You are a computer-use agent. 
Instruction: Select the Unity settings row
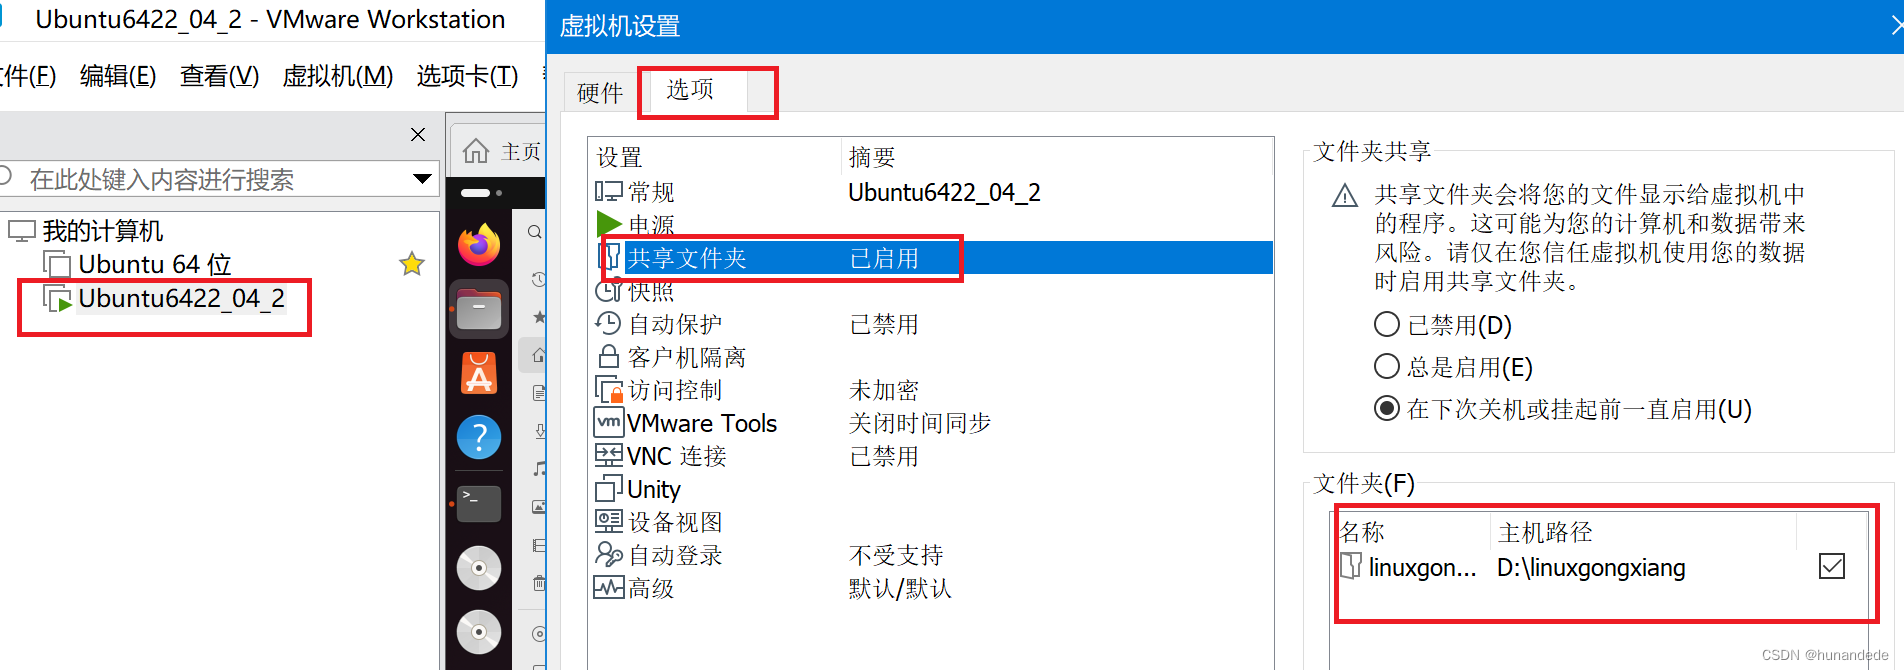coord(932,489)
